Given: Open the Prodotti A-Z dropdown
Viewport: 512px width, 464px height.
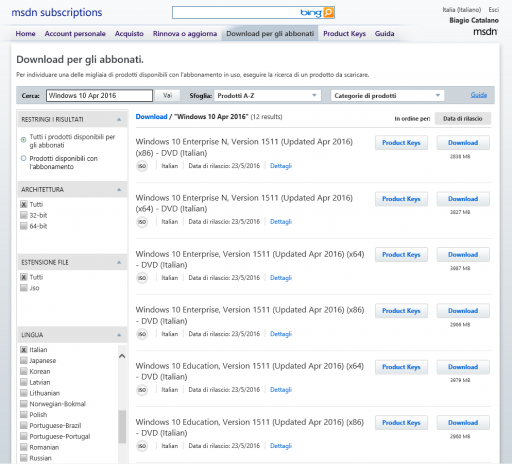Looking at the screenshot, I should pos(267,96).
